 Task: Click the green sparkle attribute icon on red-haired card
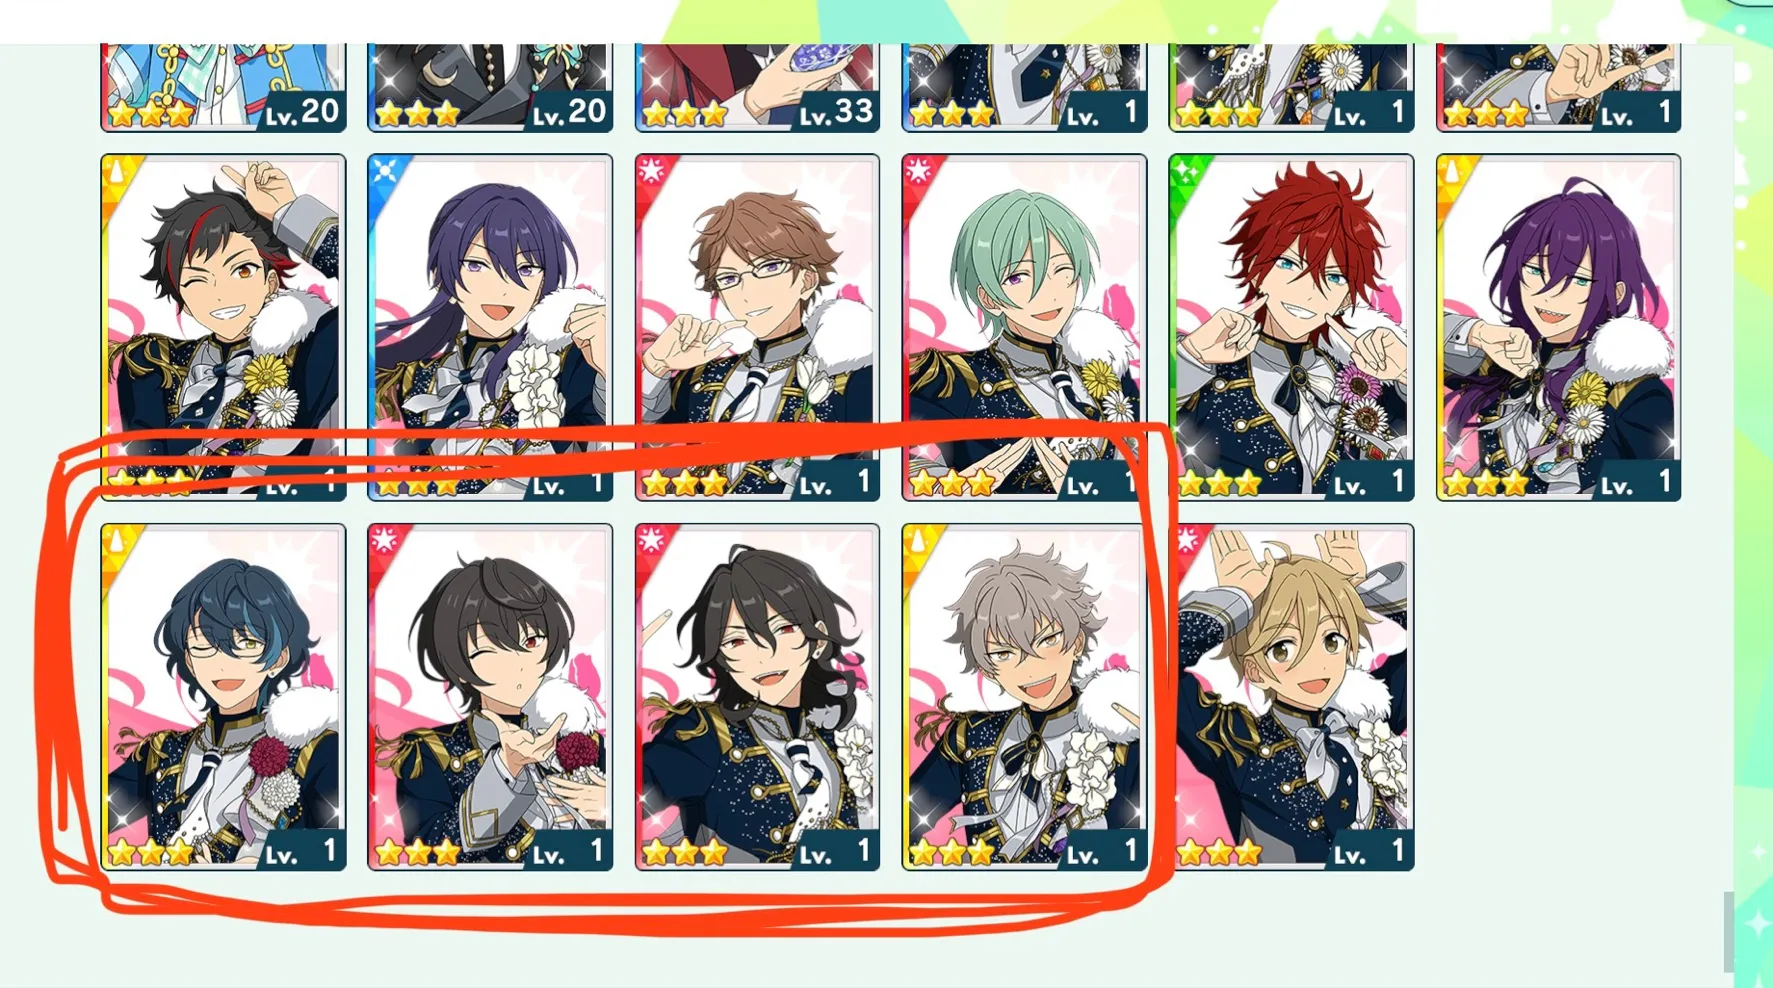coord(1186,172)
